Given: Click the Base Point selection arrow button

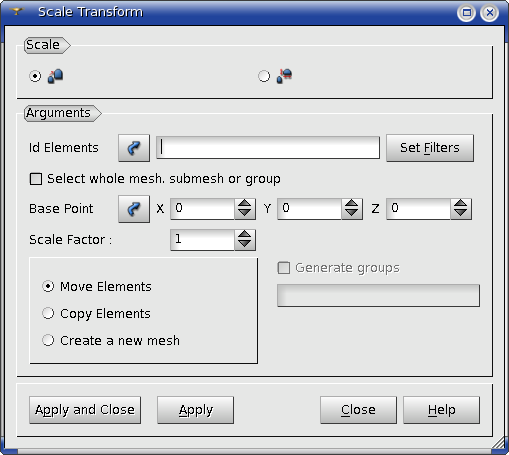Looking at the screenshot, I should (x=134, y=209).
